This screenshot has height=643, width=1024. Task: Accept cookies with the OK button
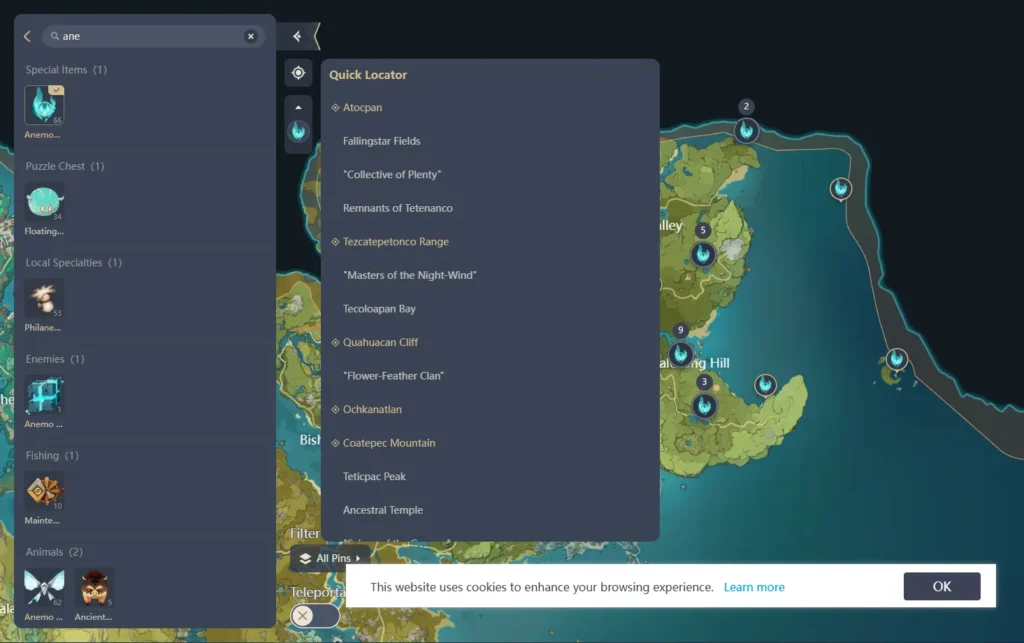pyautogui.click(x=942, y=586)
